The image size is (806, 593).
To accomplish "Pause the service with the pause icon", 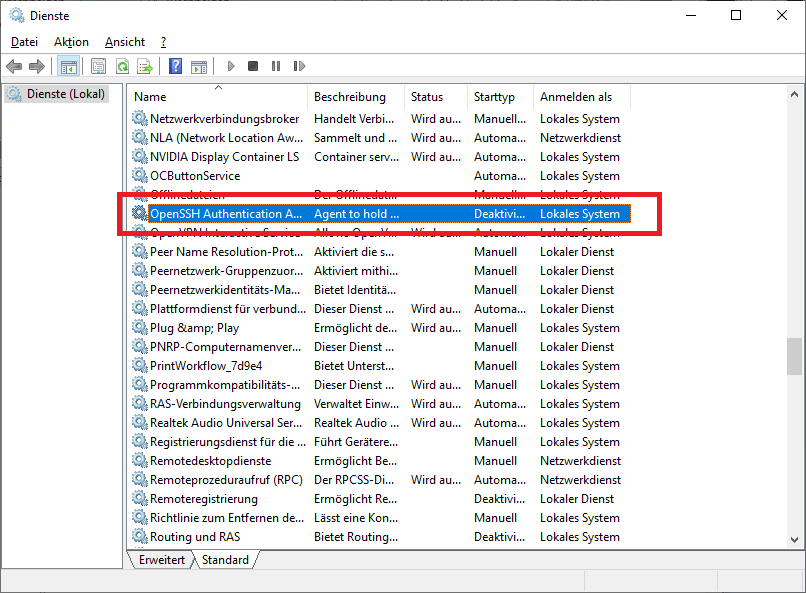I will tap(276, 67).
